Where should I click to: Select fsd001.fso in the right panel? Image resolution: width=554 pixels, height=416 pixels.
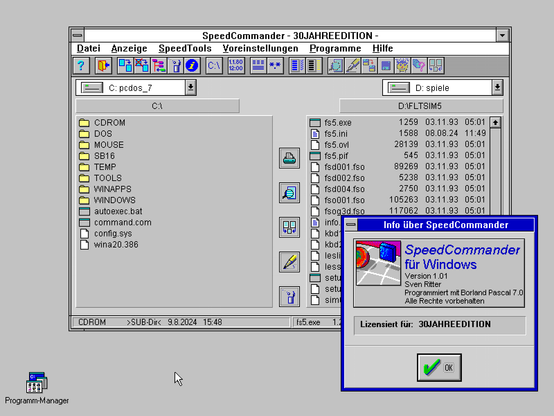(398, 167)
